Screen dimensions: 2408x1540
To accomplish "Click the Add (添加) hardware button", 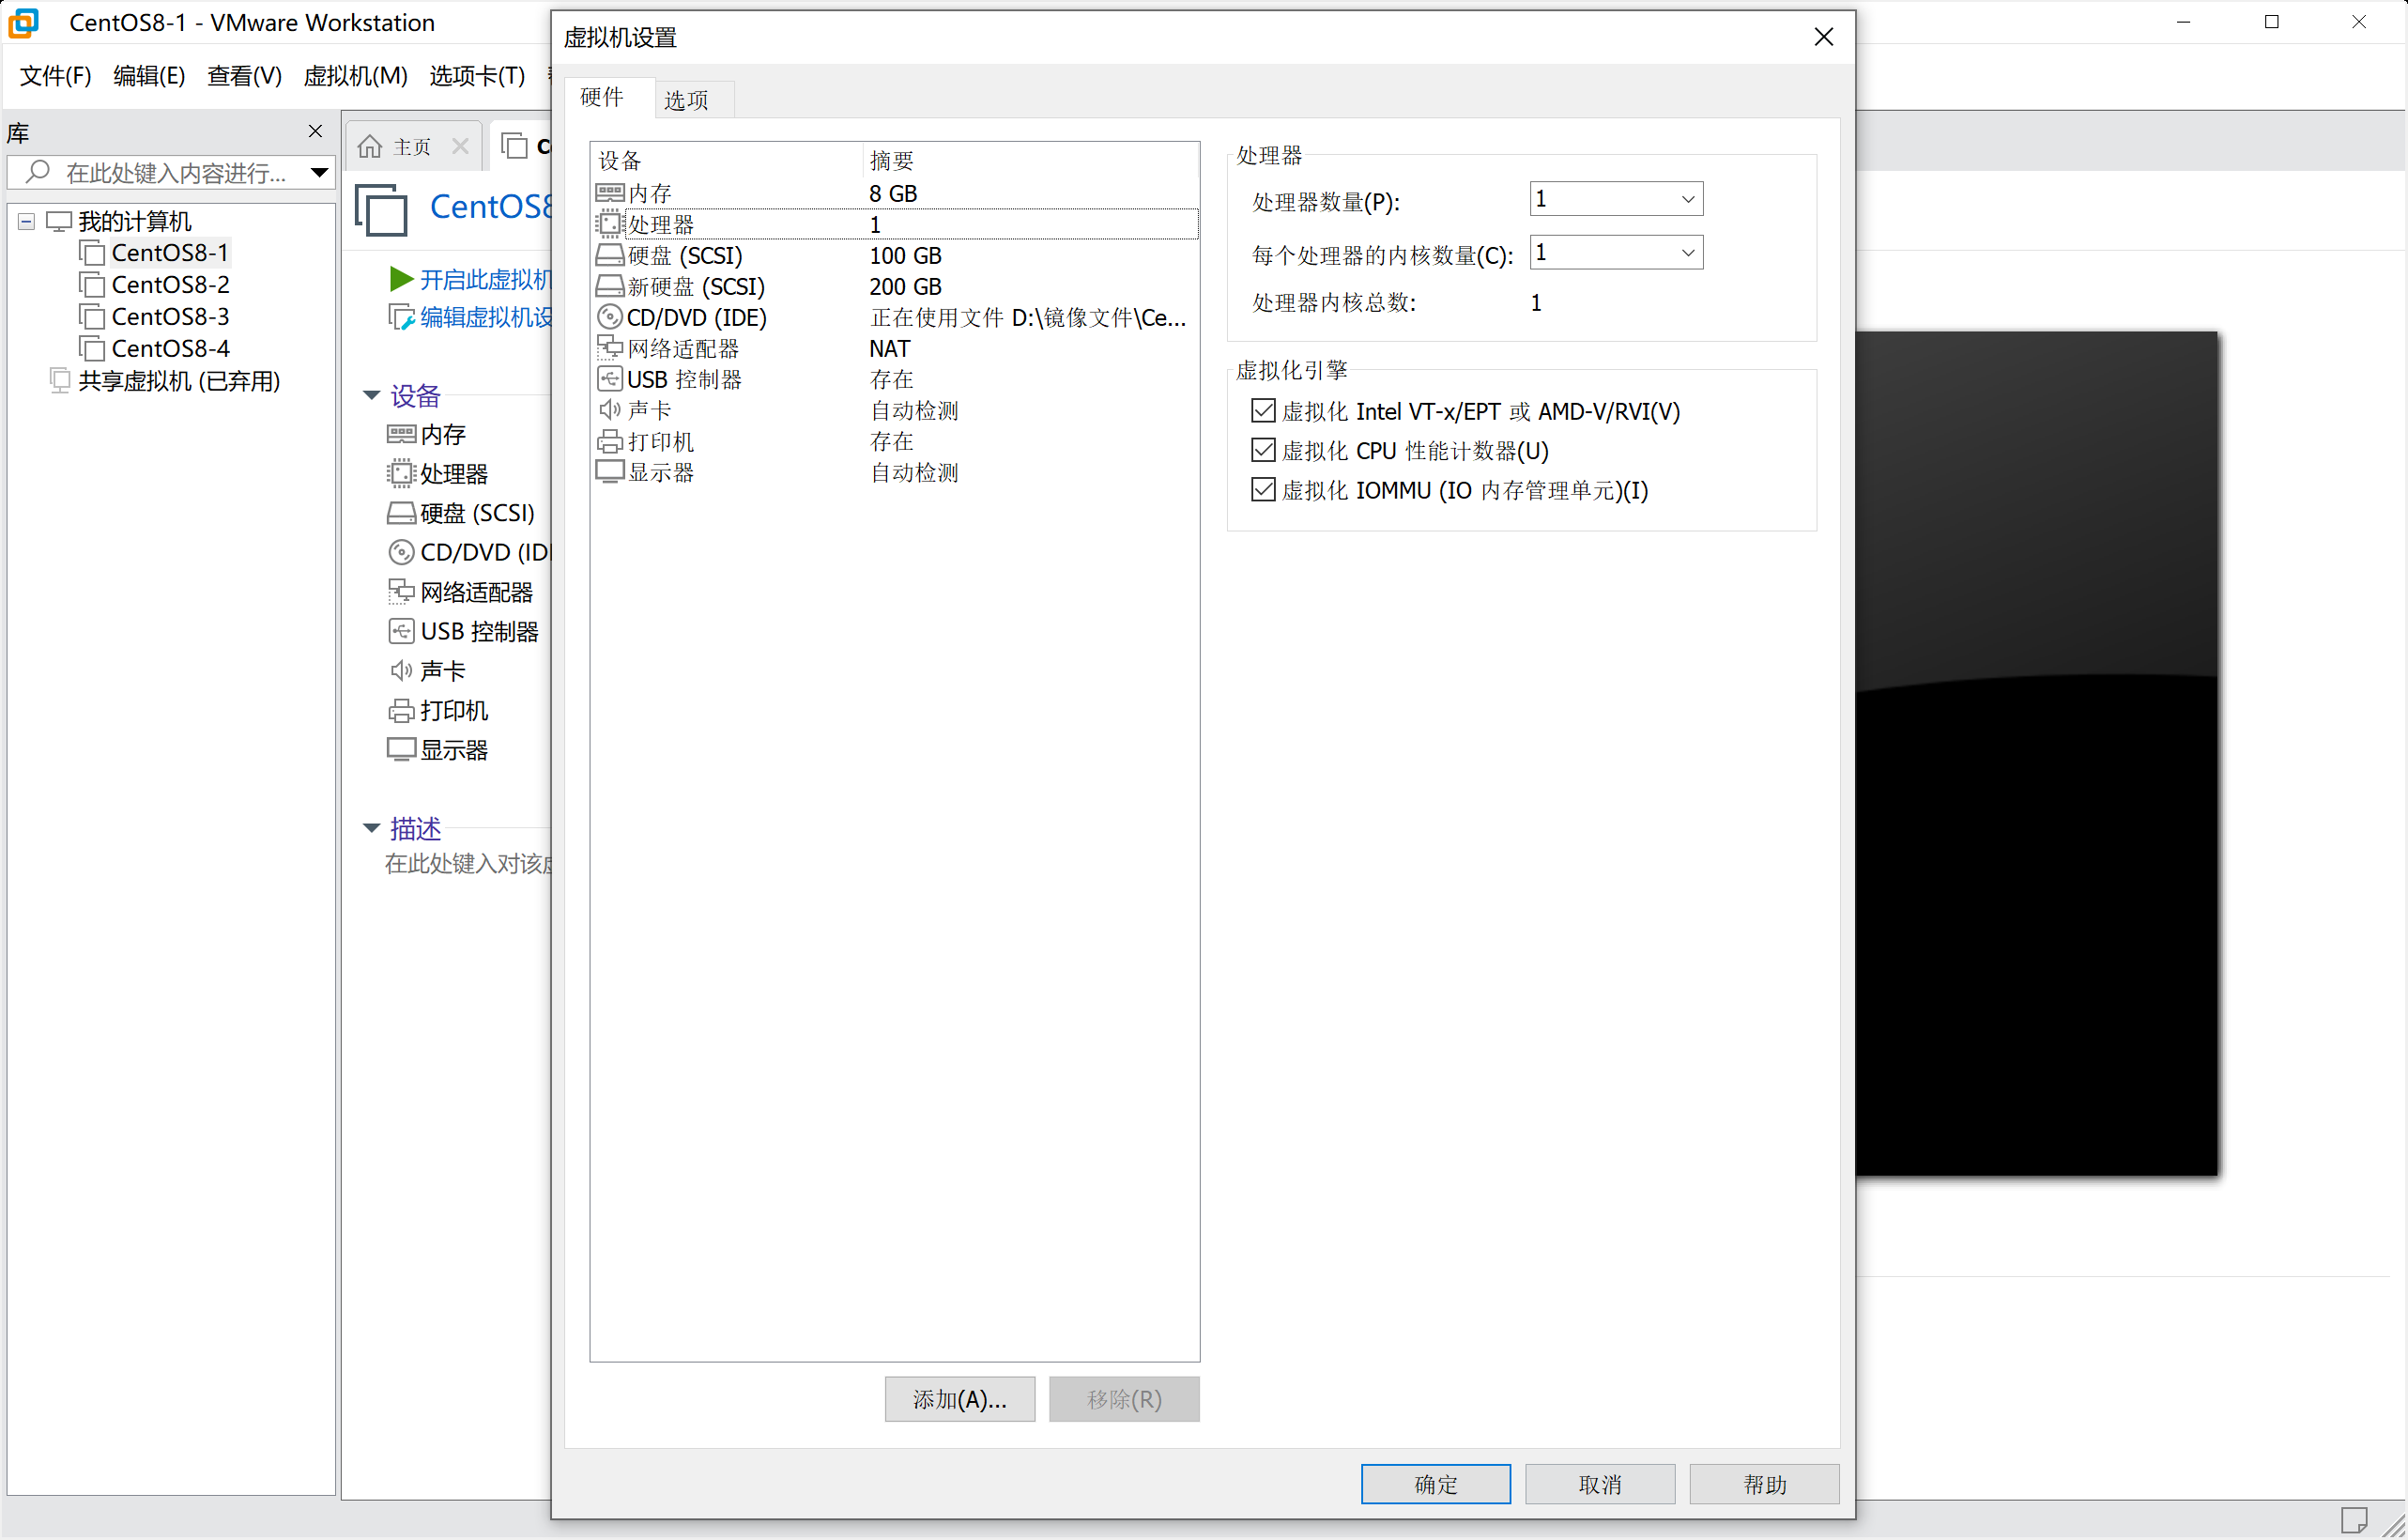I will [x=959, y=1399].
